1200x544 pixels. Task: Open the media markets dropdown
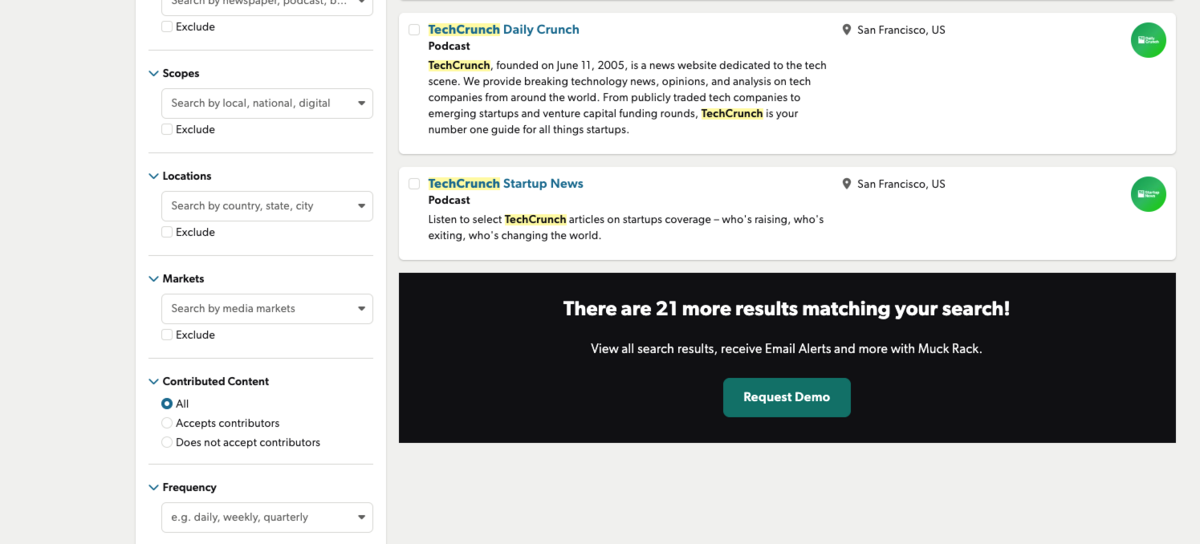266,309
